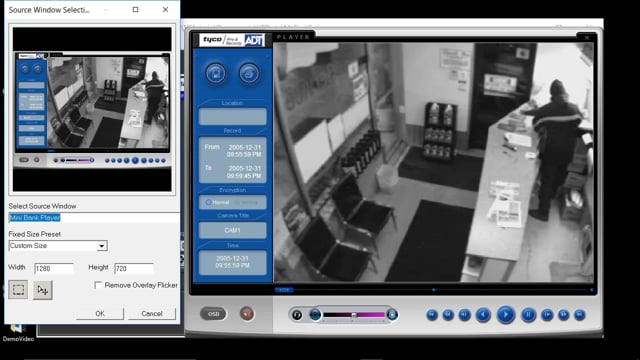Close the Source Window Selection dialog
Image resolution: width=640 pixels, height=360 pixels.
tap(165, 9)
